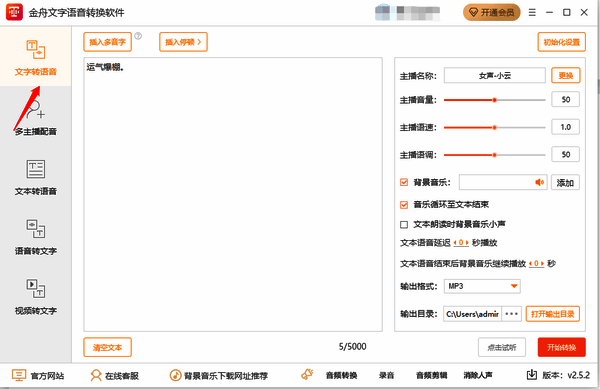Click the help question mark icon

click(138, 36)
